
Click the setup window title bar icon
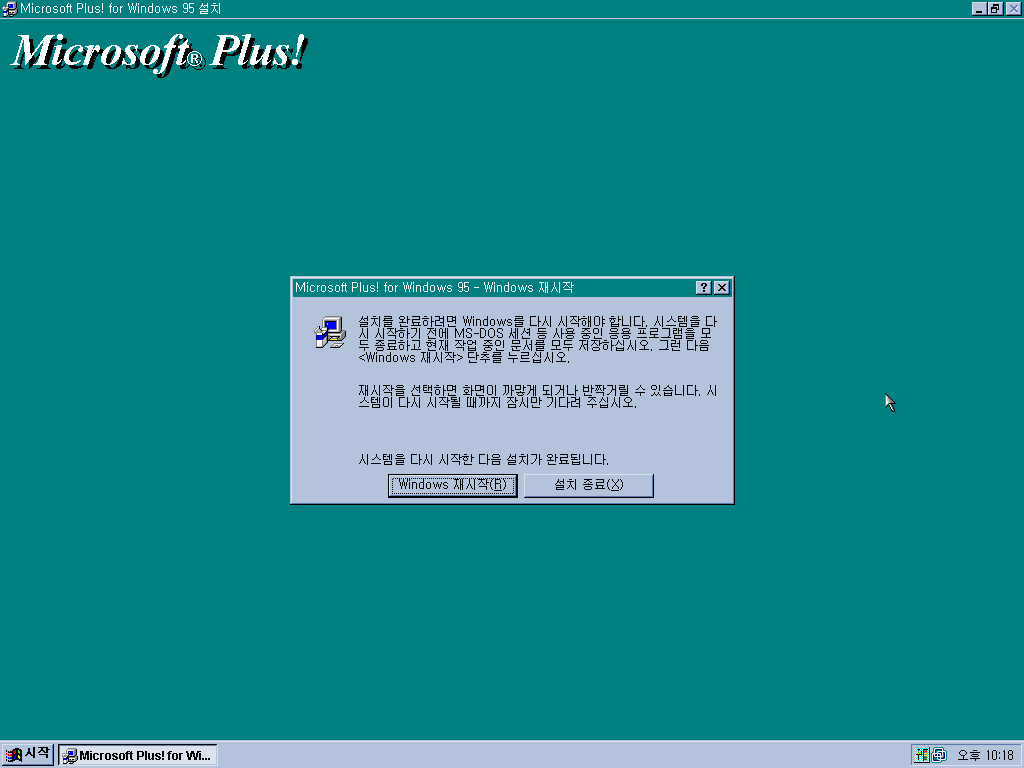point(9,8)
